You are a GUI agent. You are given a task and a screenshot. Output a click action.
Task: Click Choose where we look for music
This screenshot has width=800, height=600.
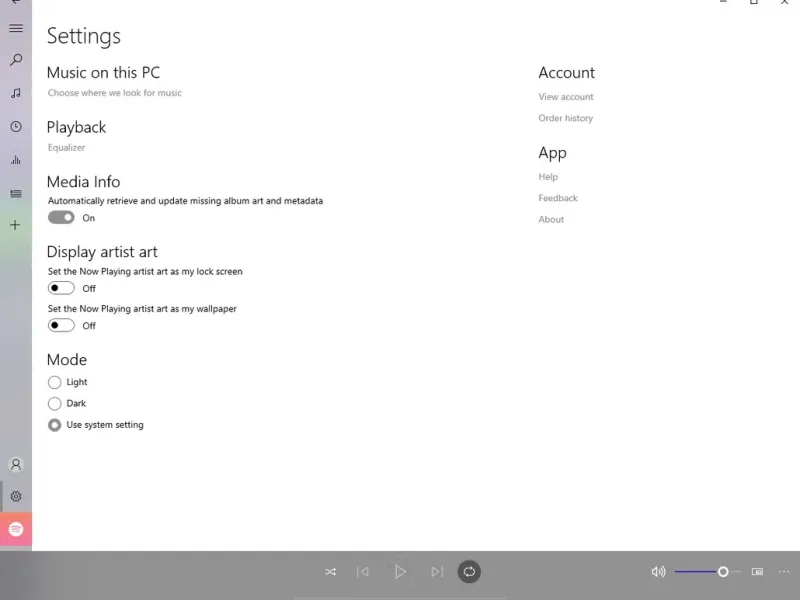coord(115,93)
